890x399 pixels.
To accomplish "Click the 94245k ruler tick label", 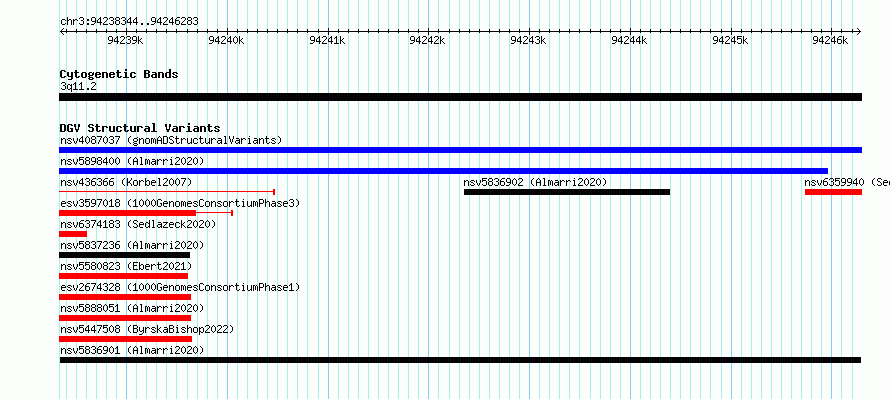I will pos(730,40).
